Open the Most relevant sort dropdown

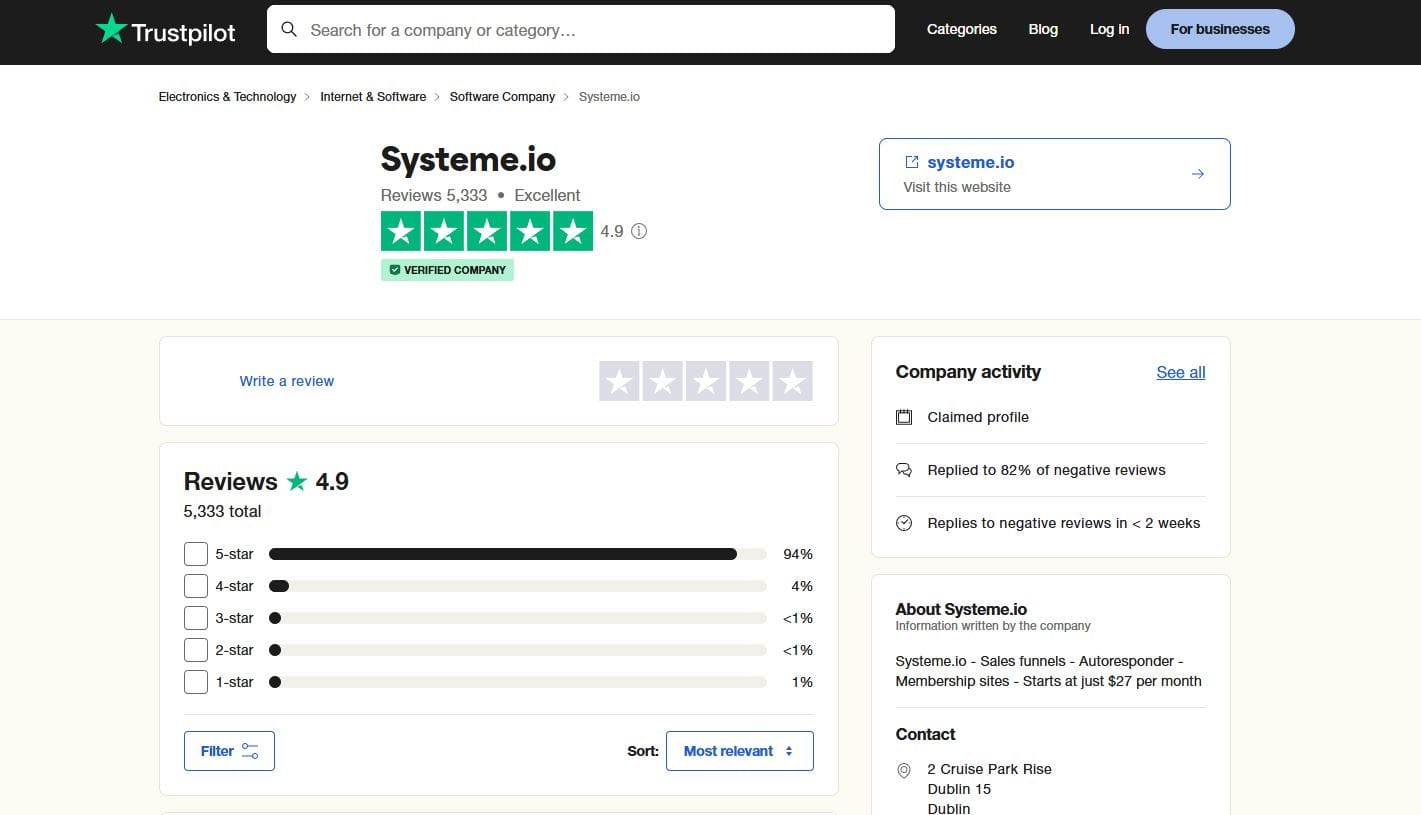click(739, 751)
